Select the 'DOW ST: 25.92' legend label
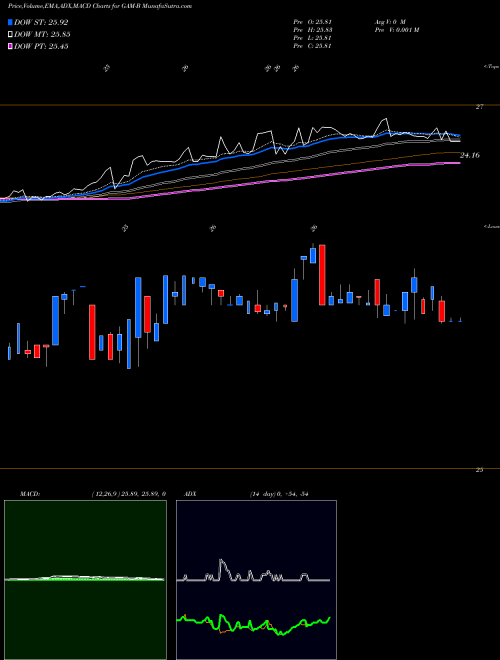The width and height of the screenshot is (500, 660). (41, 22)
